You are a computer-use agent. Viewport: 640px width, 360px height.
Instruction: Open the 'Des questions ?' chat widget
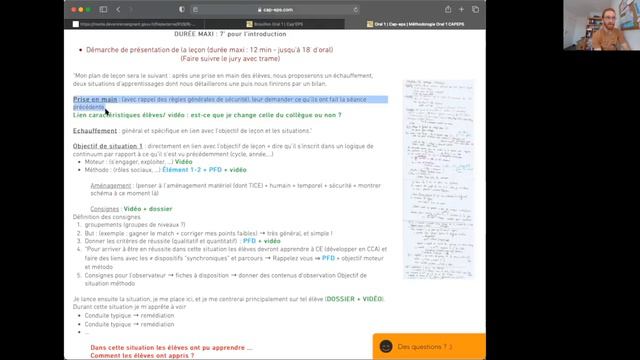[429, 347]
